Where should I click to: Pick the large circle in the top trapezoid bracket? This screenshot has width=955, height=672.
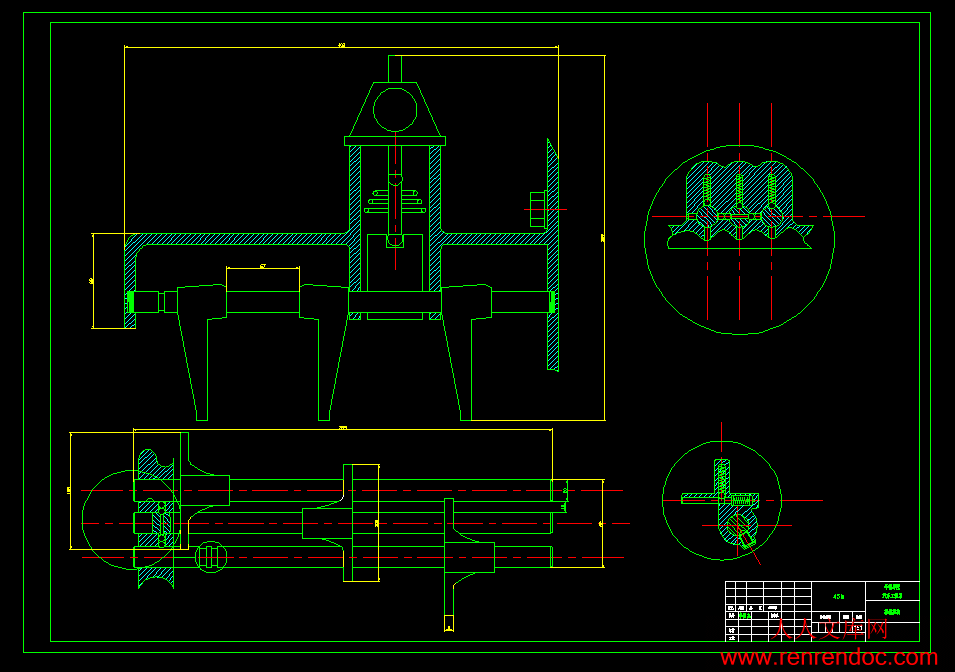(395, 110)
